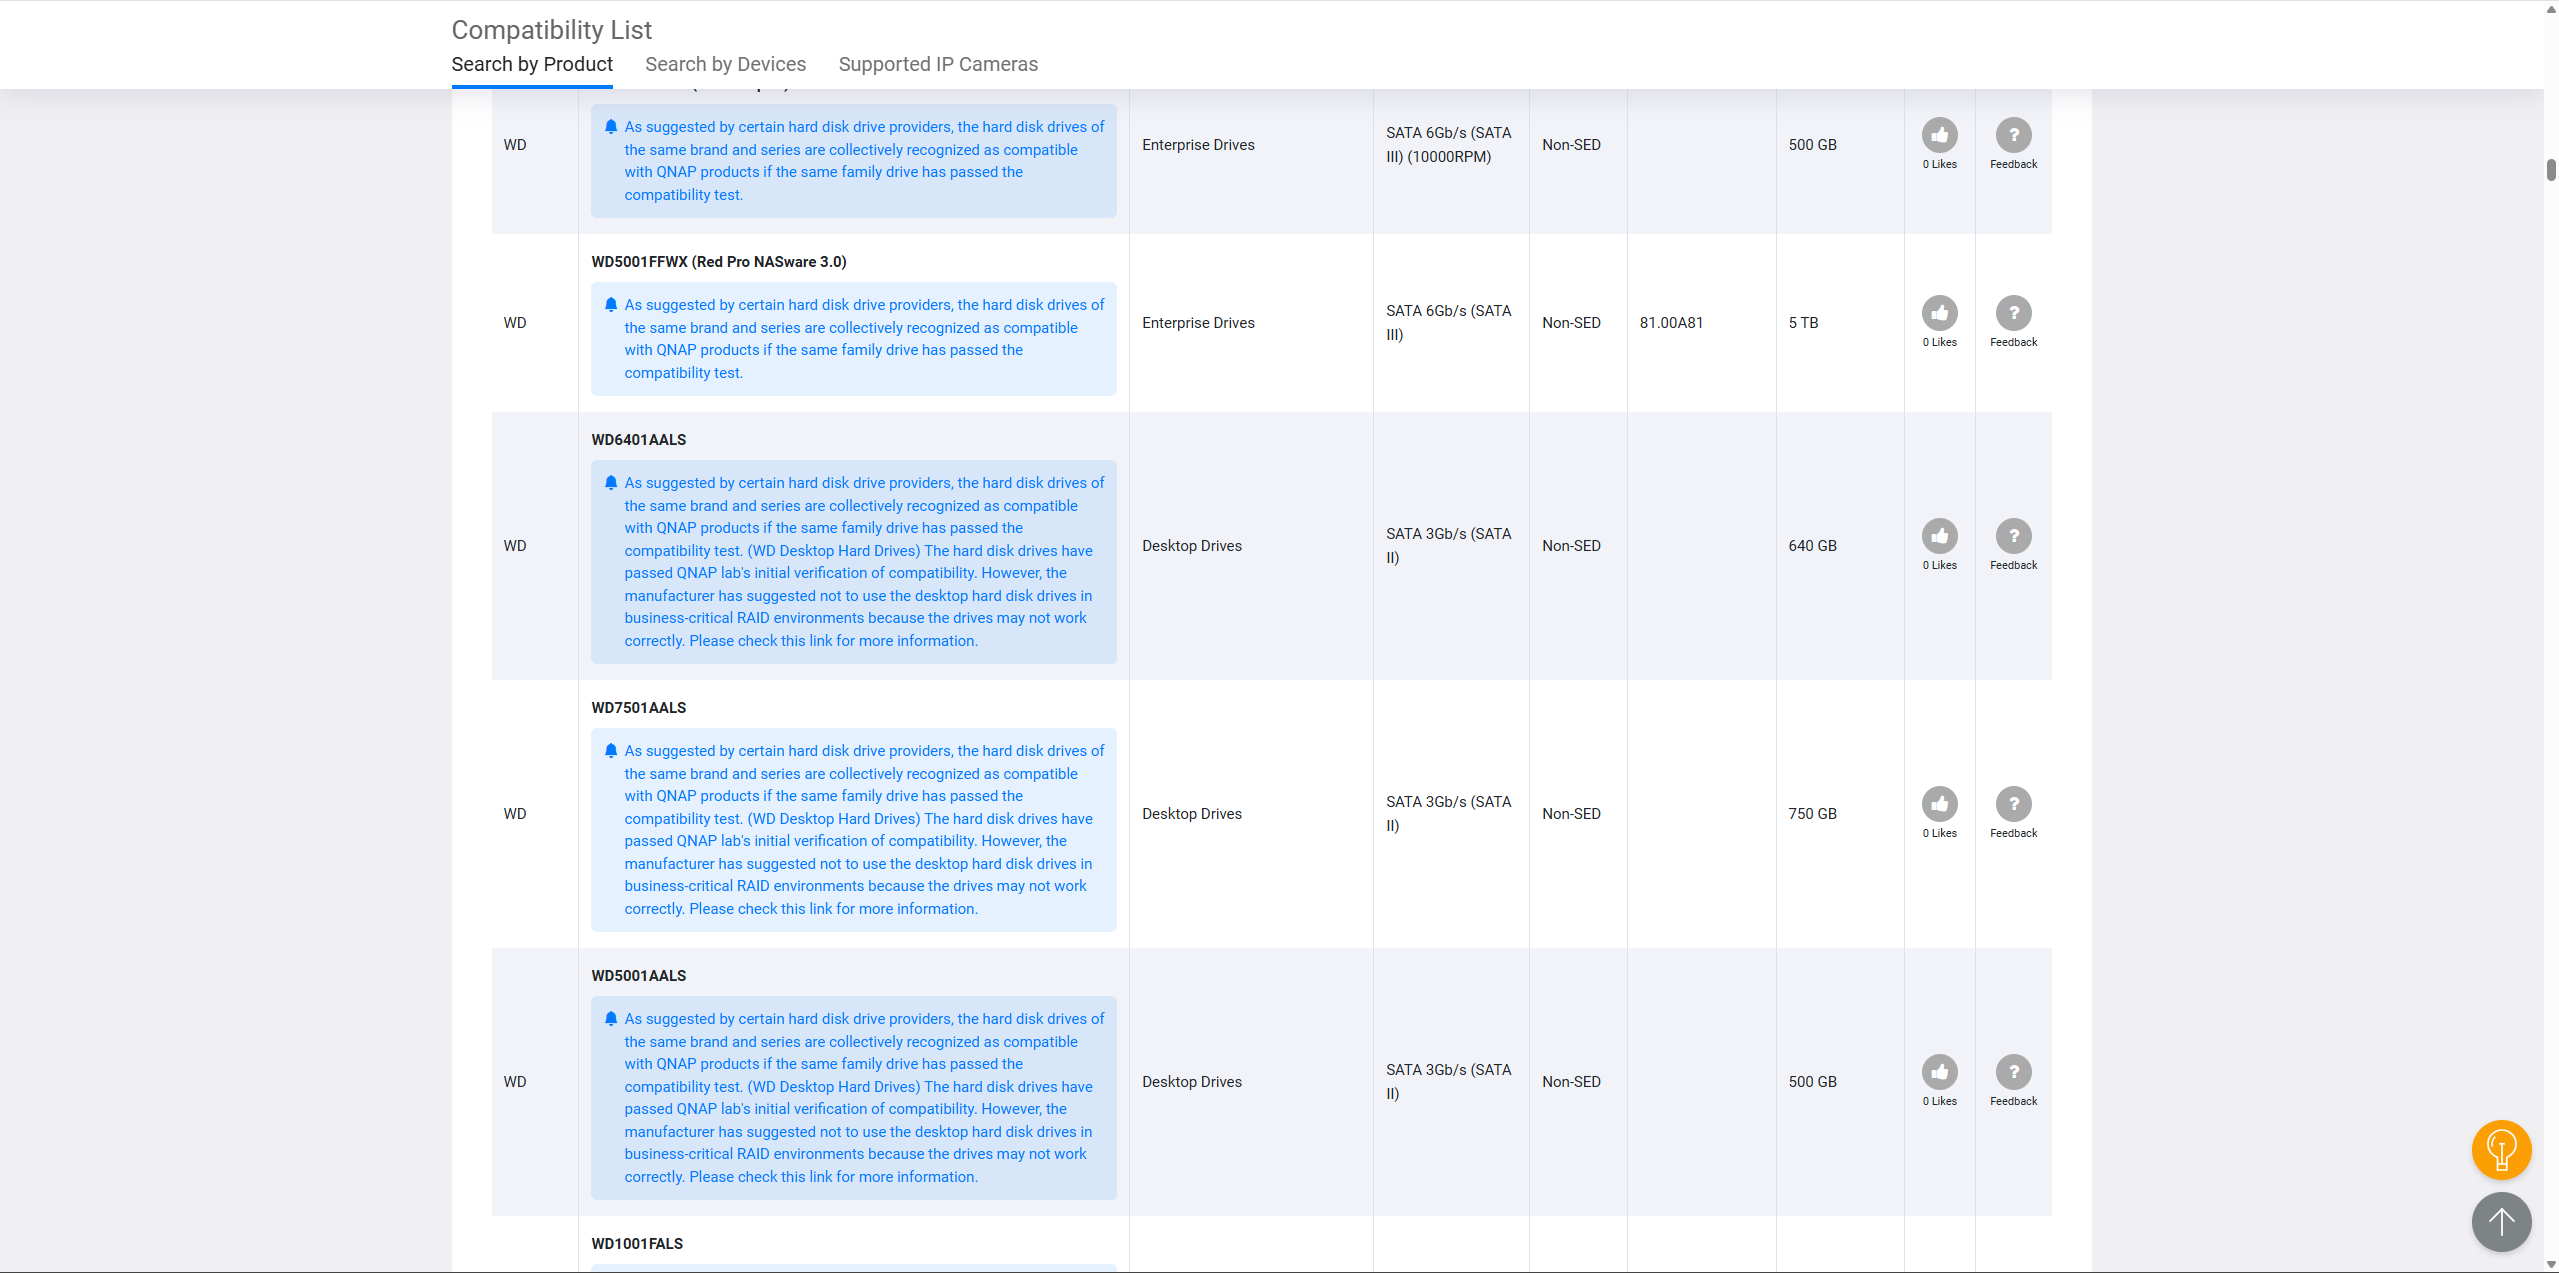Viewport: 2559px width, 1273px height.
Task: Like the WD5001FFWX Red Pro drive
Action: 1939,313
